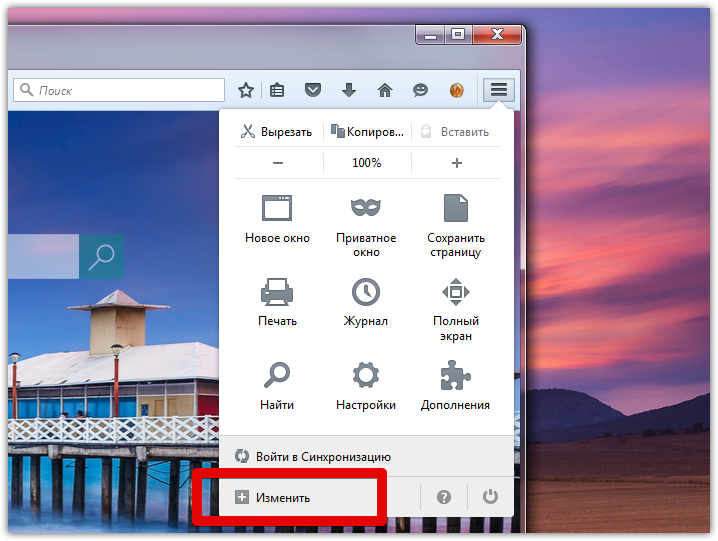Open the Downloads arrow icon
Screen dimensions: 718x541
(349, 90)
